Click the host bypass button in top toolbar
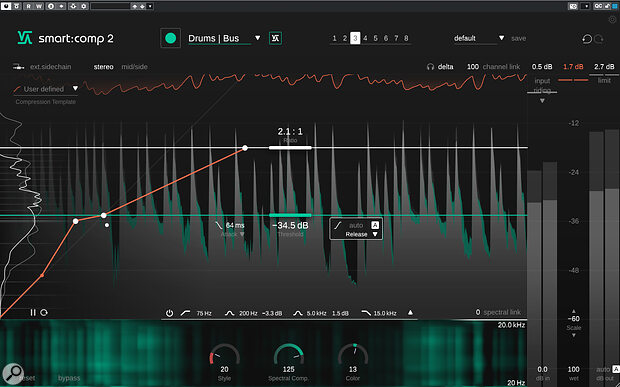The image size is (620, 387). pos(6,6)
